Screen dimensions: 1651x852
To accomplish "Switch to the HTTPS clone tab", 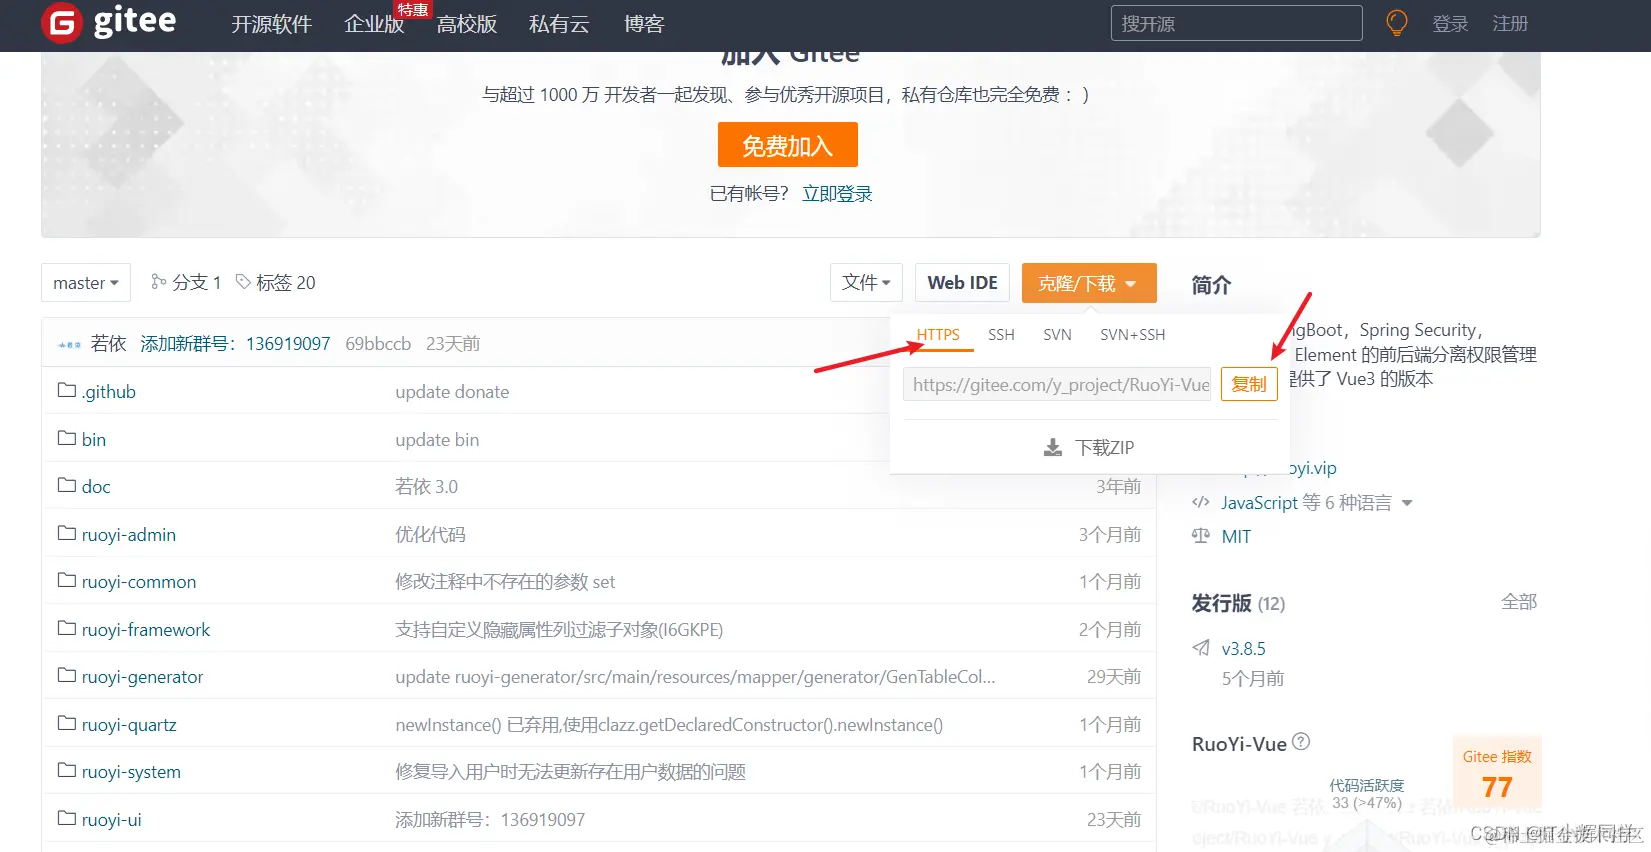I will (x=938, y=335).
